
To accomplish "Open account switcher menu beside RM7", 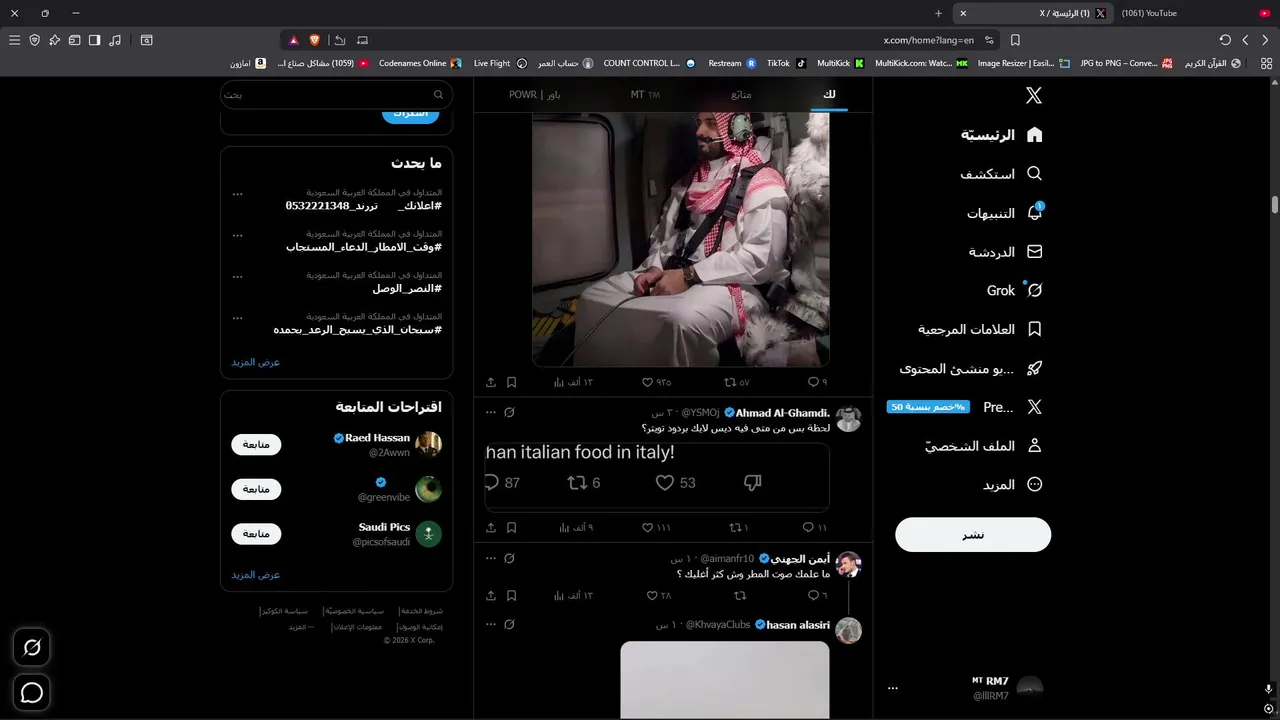I will (x=893, y=688).
